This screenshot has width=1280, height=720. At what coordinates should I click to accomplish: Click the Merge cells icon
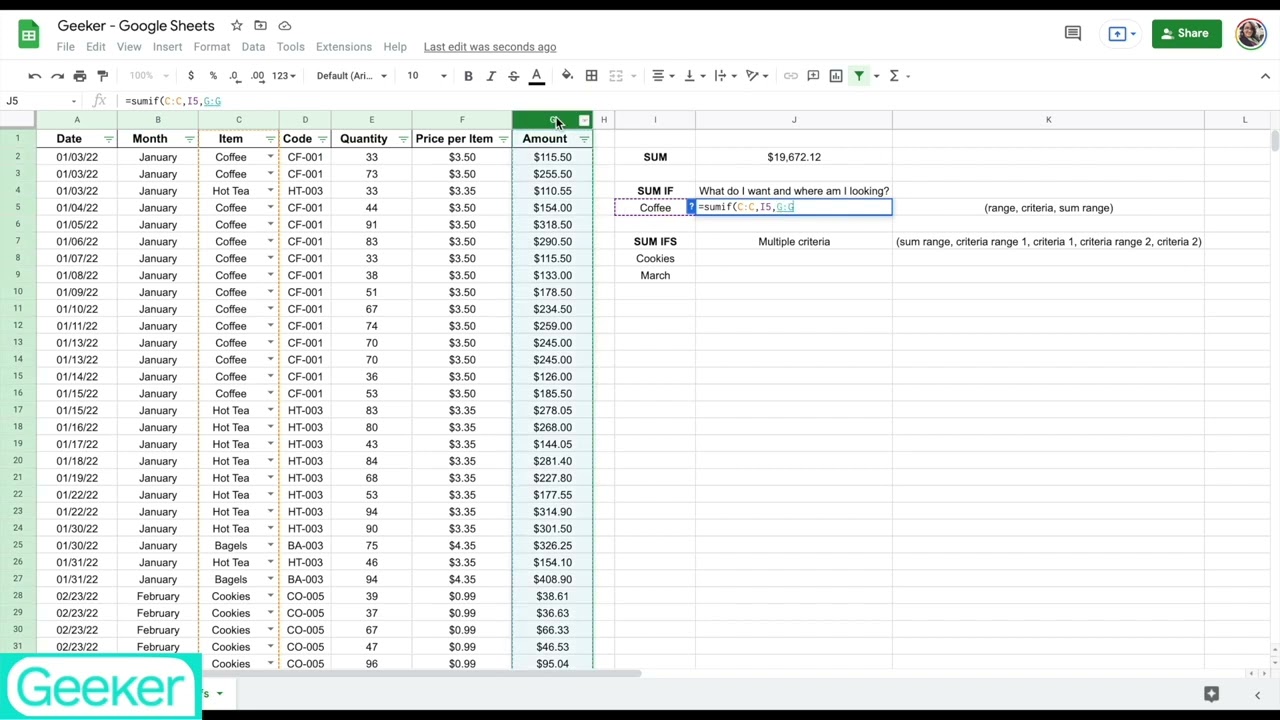click(x=616, y=76)
